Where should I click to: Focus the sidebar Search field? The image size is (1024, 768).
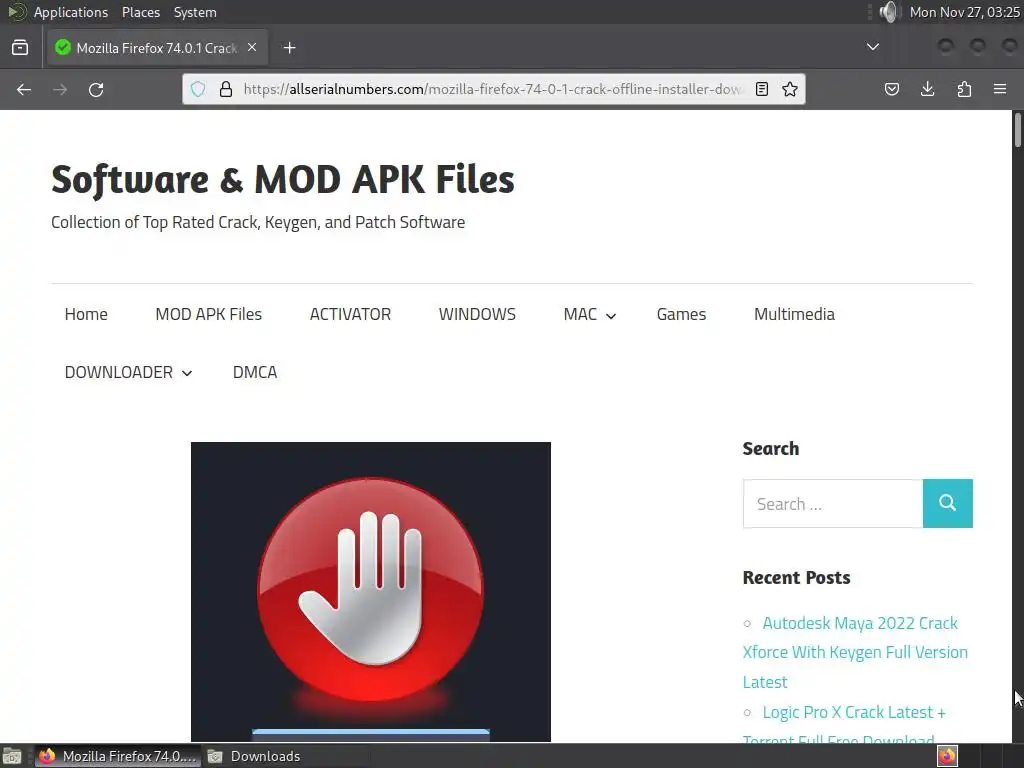pos(833,504)
